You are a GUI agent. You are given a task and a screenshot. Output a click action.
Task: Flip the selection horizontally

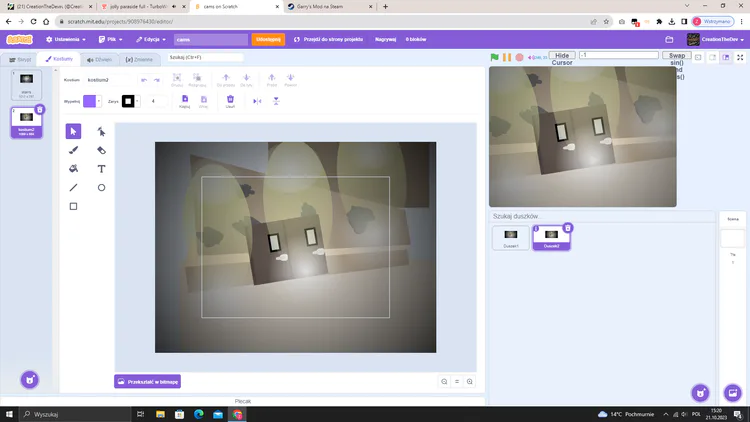(x=257, y=101)
